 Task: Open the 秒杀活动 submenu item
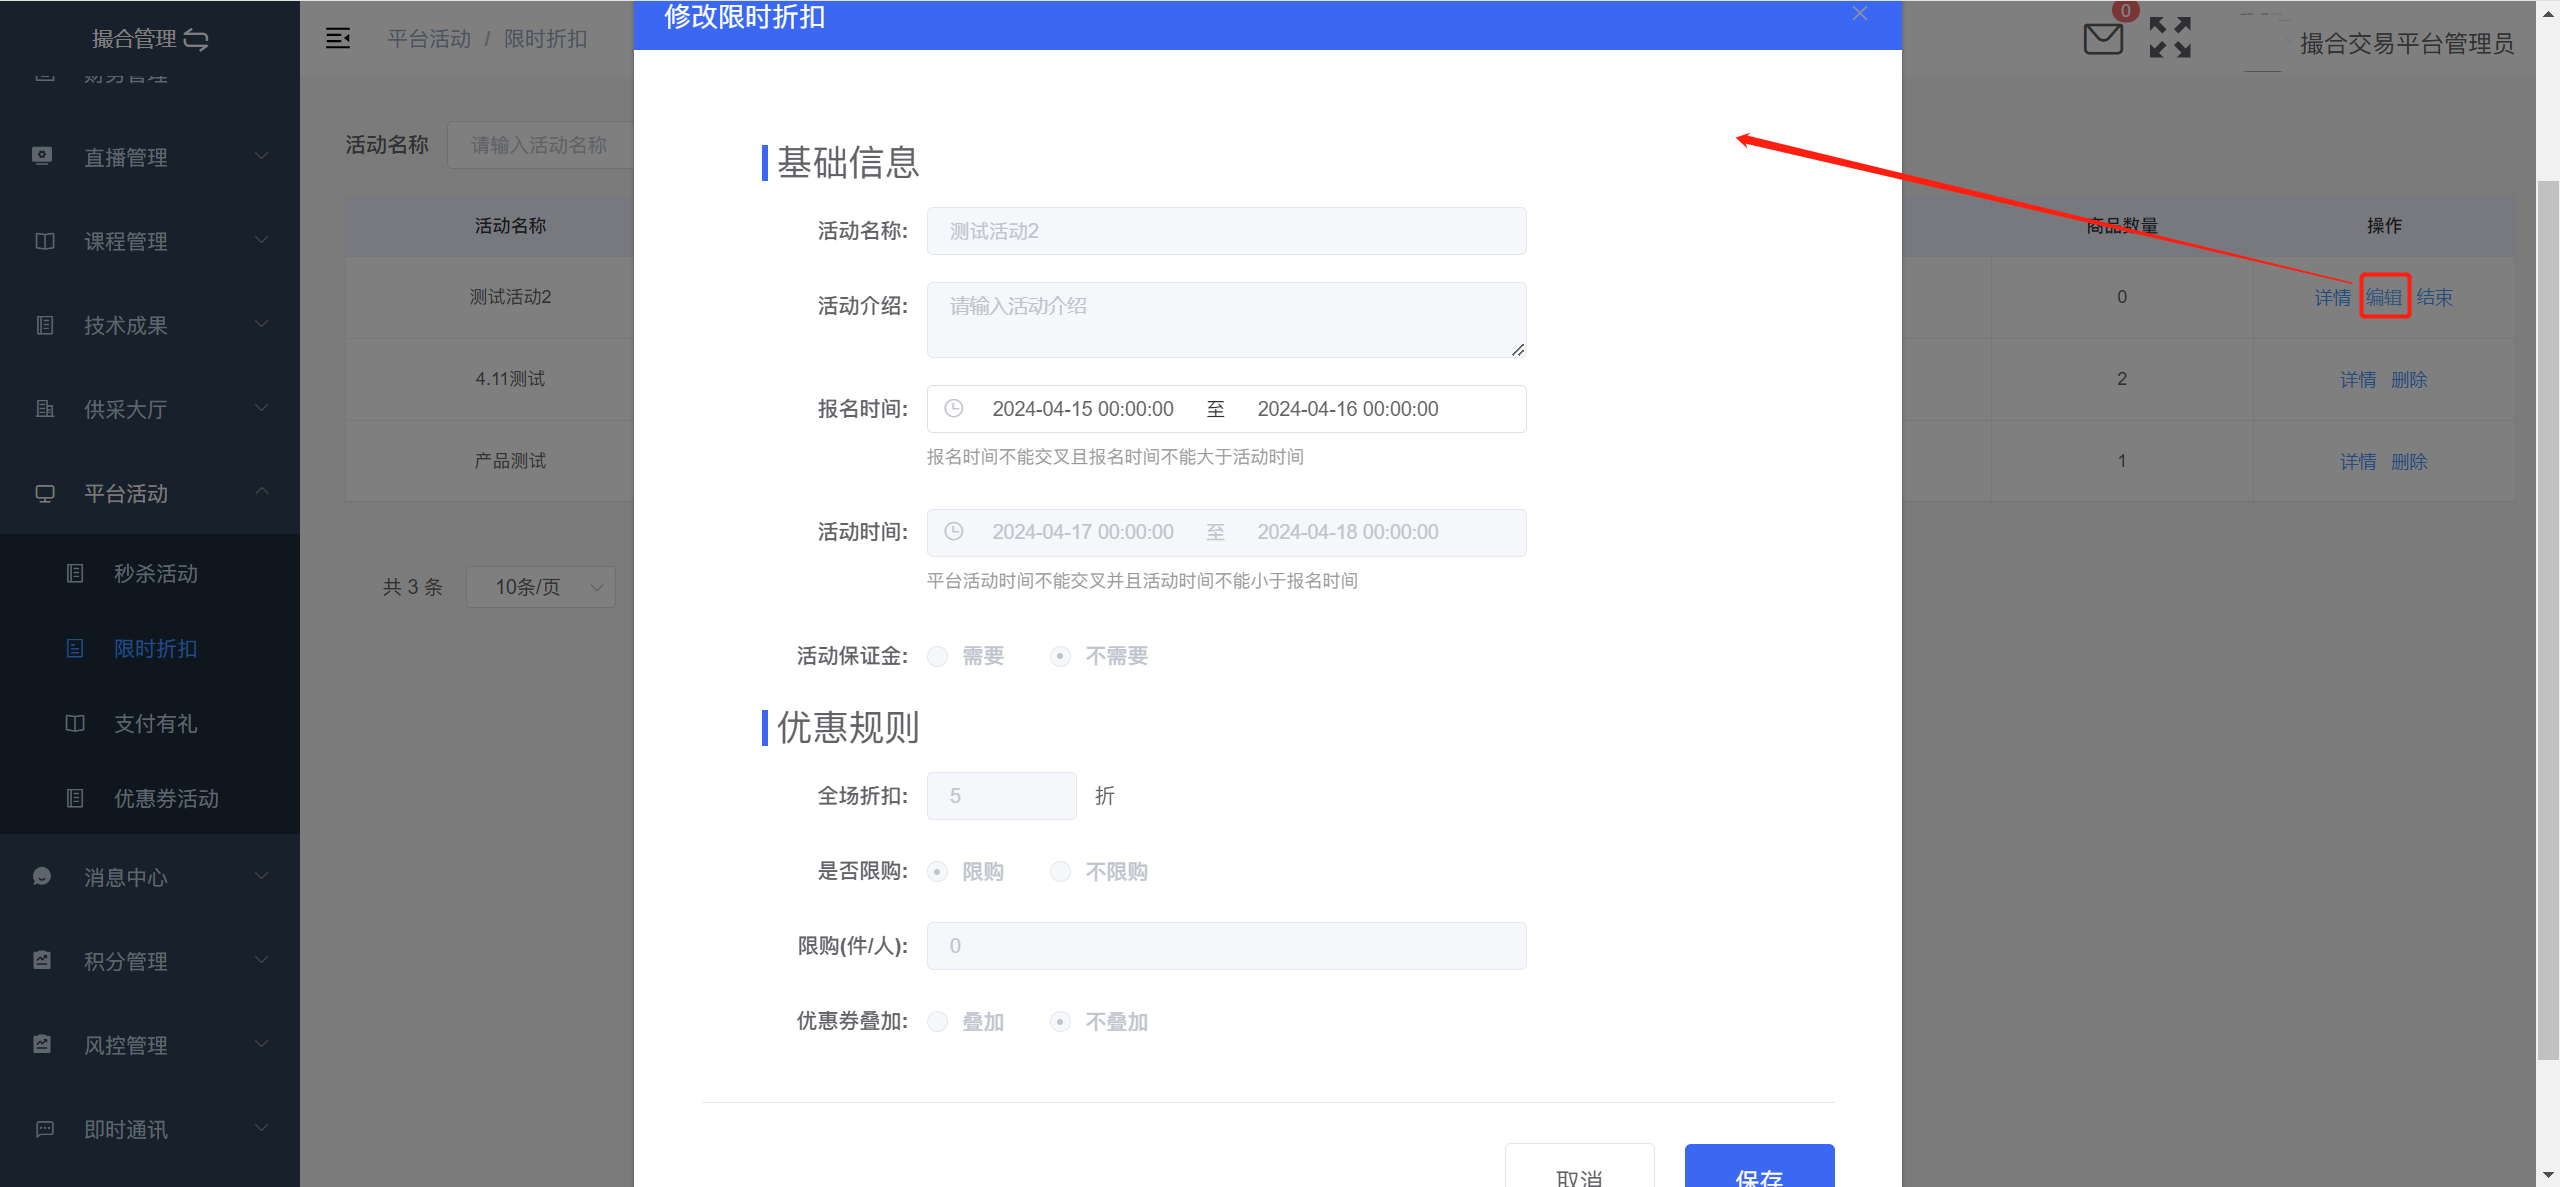click(150, 573)
